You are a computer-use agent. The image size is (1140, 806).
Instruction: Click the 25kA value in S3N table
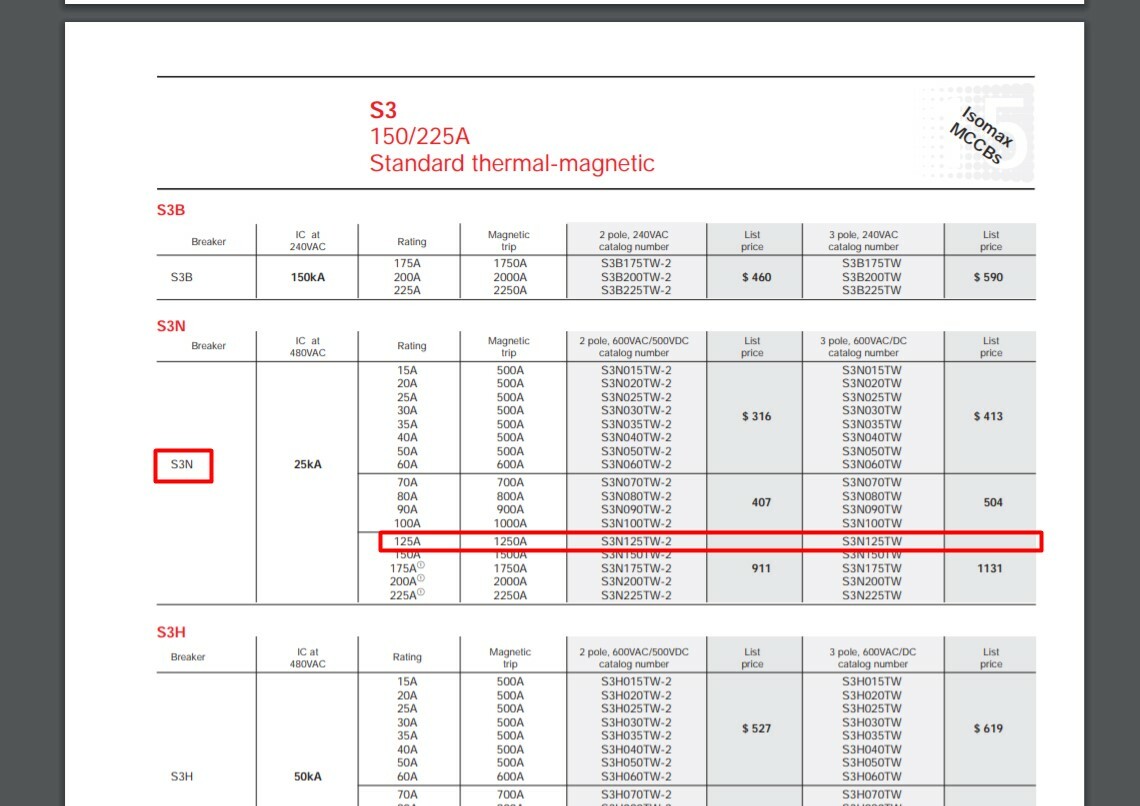tap(308, 464)
